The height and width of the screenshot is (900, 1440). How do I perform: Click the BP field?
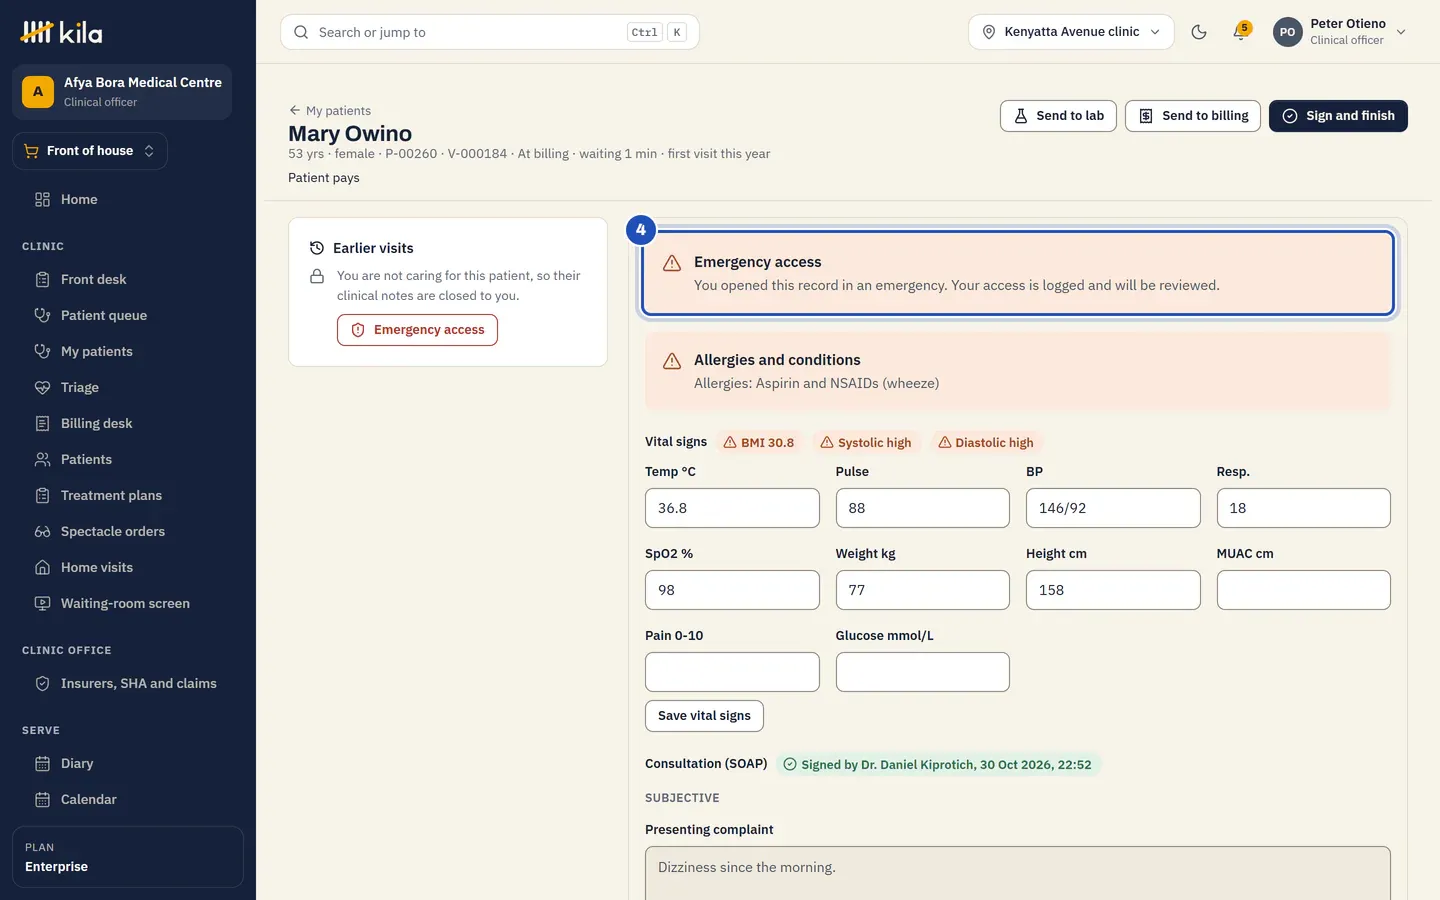pyautogui.click(x=1113, y=508)
